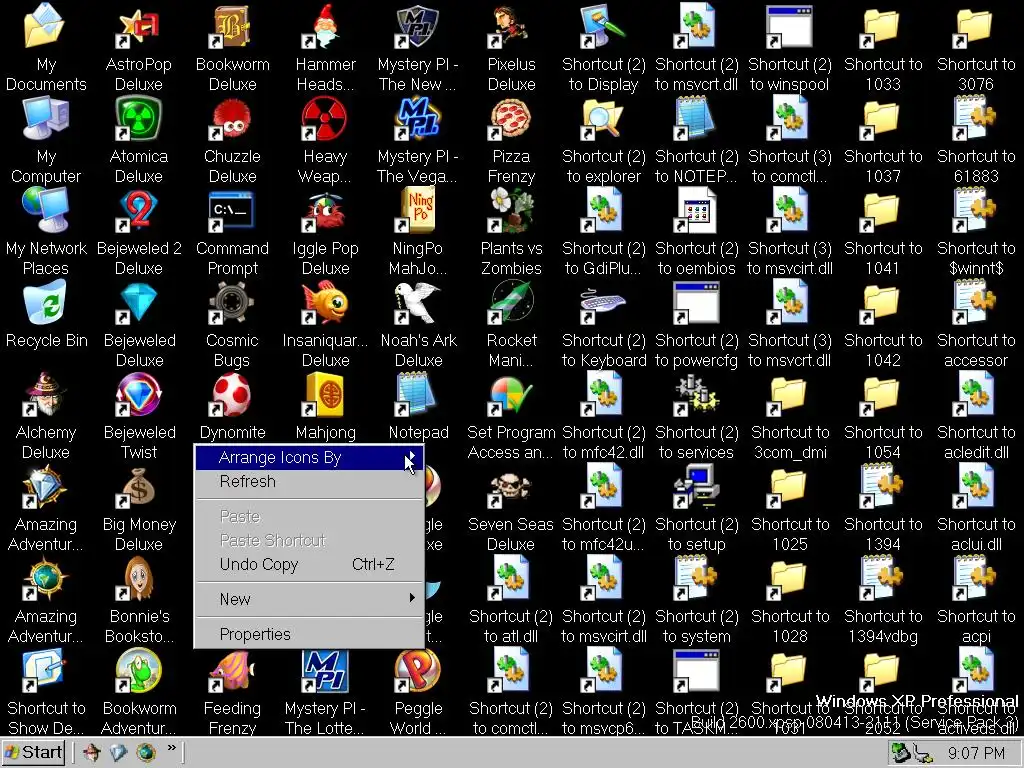Select Shortcut (2) to setup icon

click(697, 487)
